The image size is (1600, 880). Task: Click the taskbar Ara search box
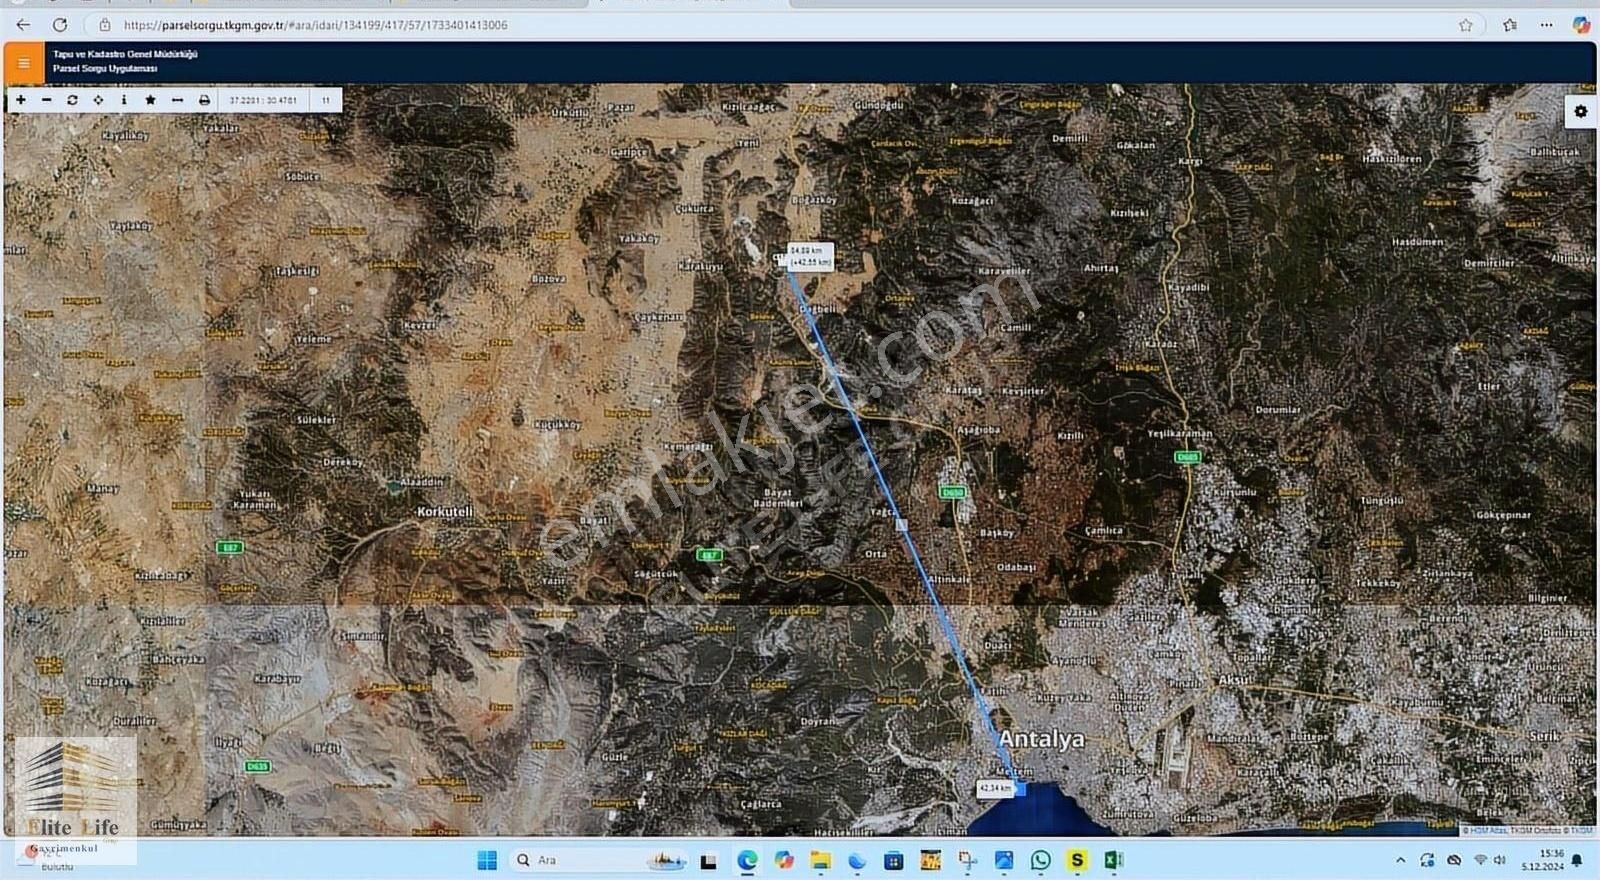point(600,860)
